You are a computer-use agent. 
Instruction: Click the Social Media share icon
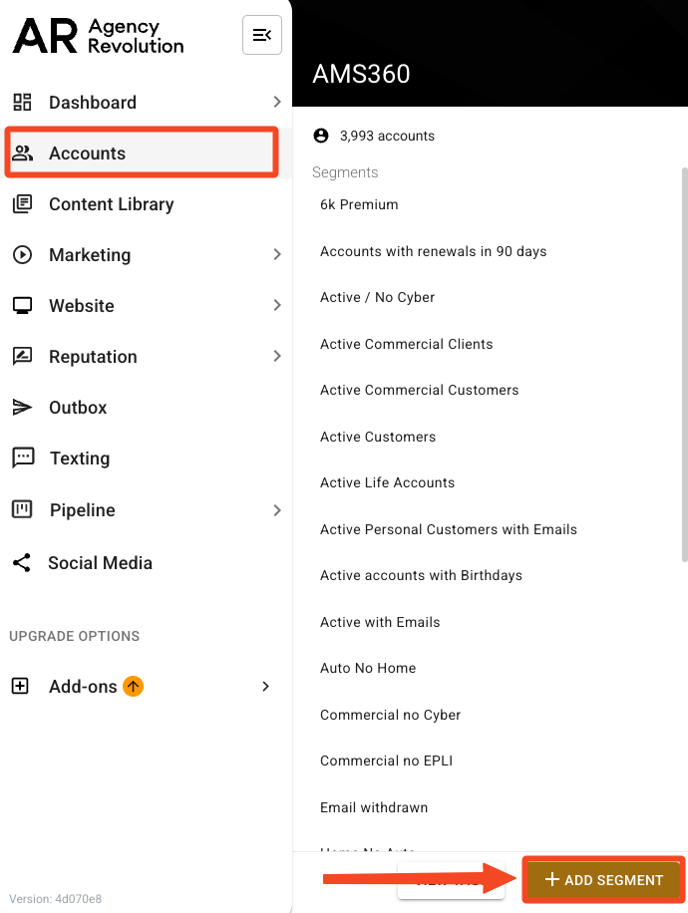(22, 562)
